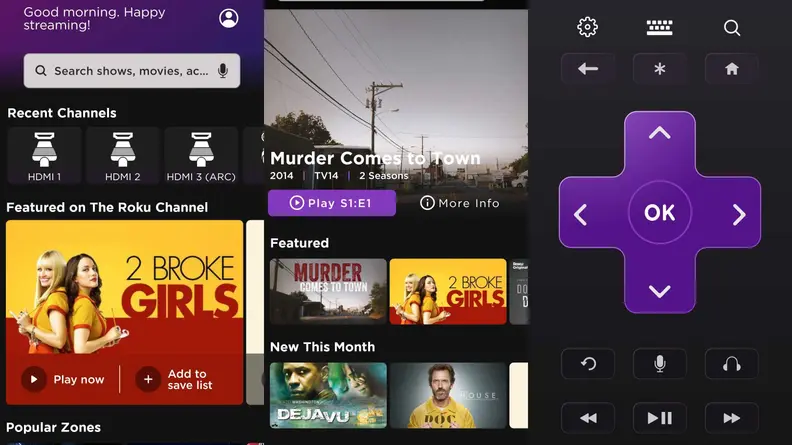Click the Recent Channels heading

click(x=62, y=113)
